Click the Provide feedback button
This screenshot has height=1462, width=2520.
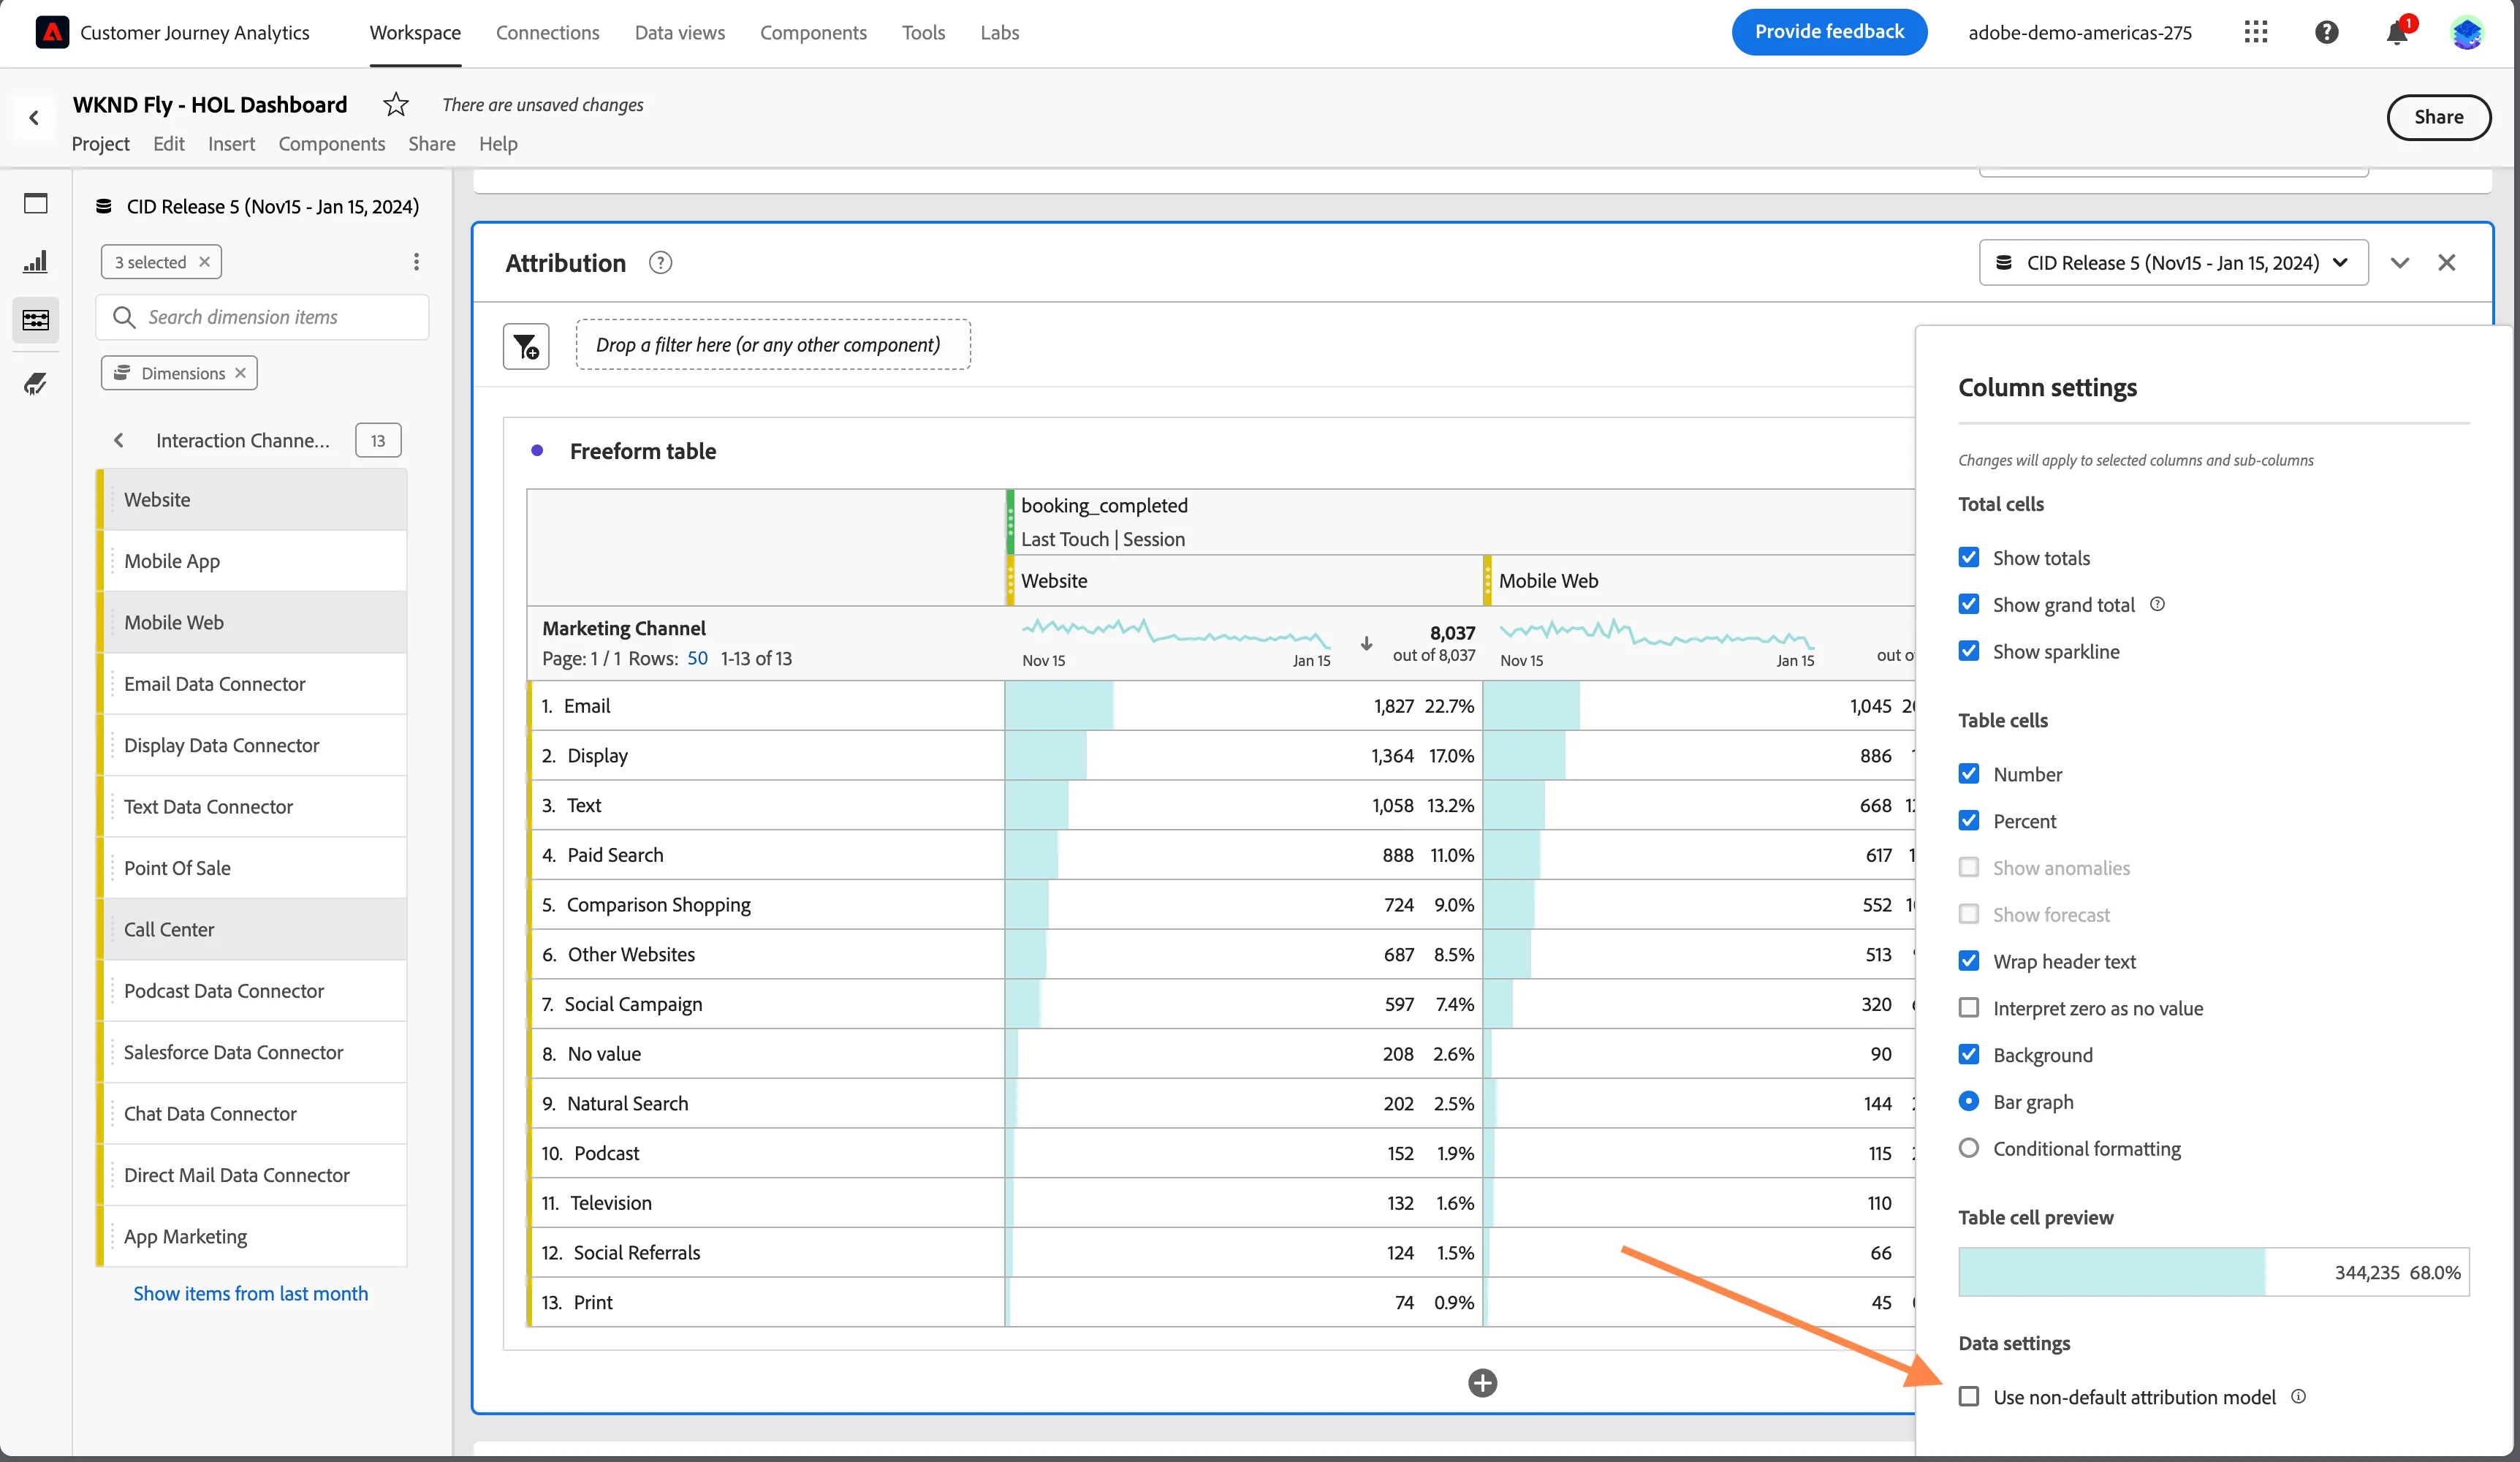point(1829,32)
